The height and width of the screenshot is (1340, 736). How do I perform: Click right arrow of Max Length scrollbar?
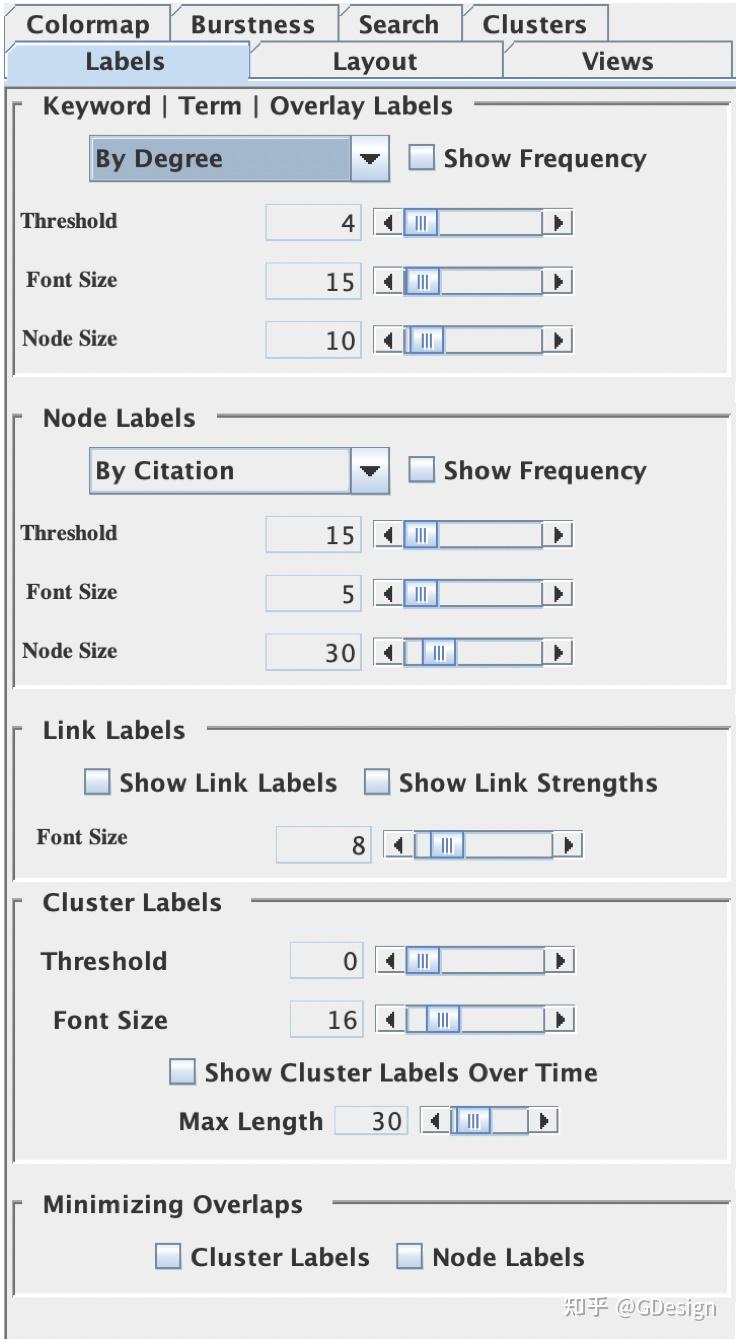point(543,1121)
